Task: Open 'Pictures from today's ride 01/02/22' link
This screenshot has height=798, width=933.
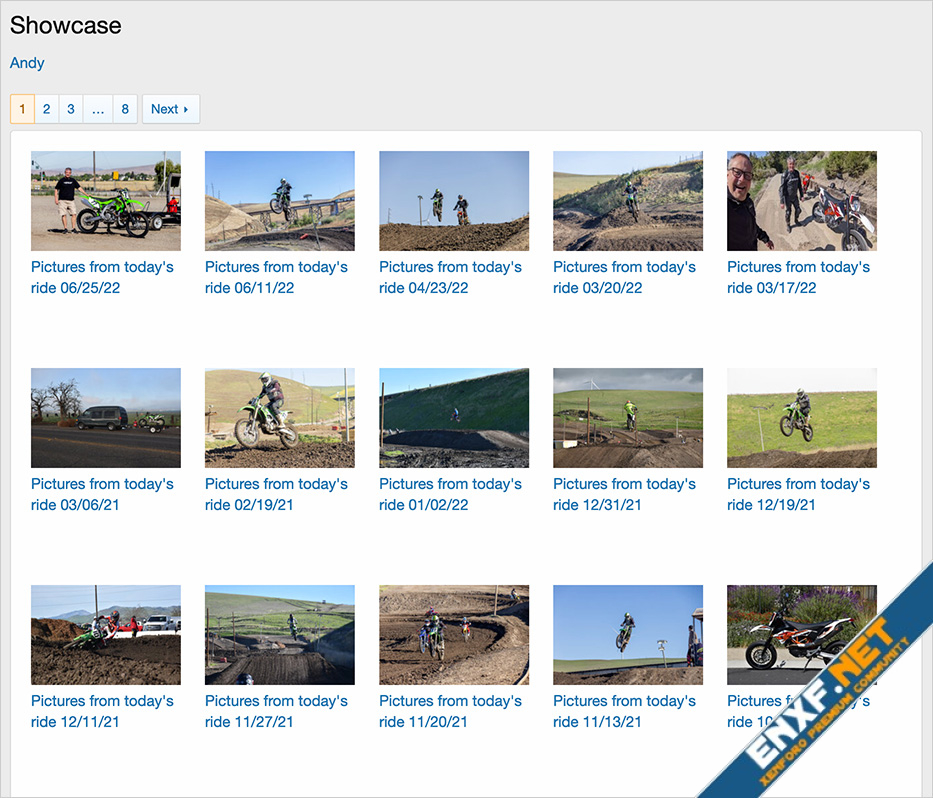Action: 450,495
